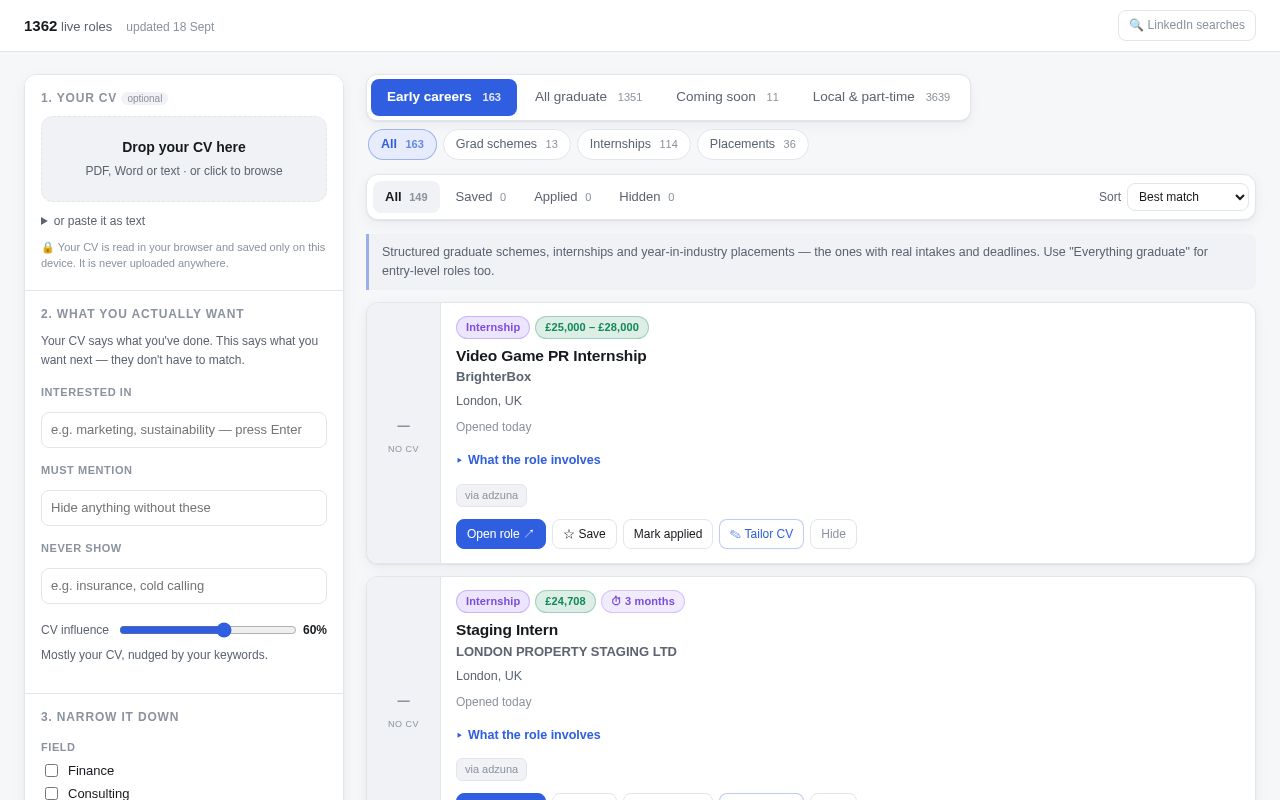Save the Video Game PR Internship

coord(584,534)
